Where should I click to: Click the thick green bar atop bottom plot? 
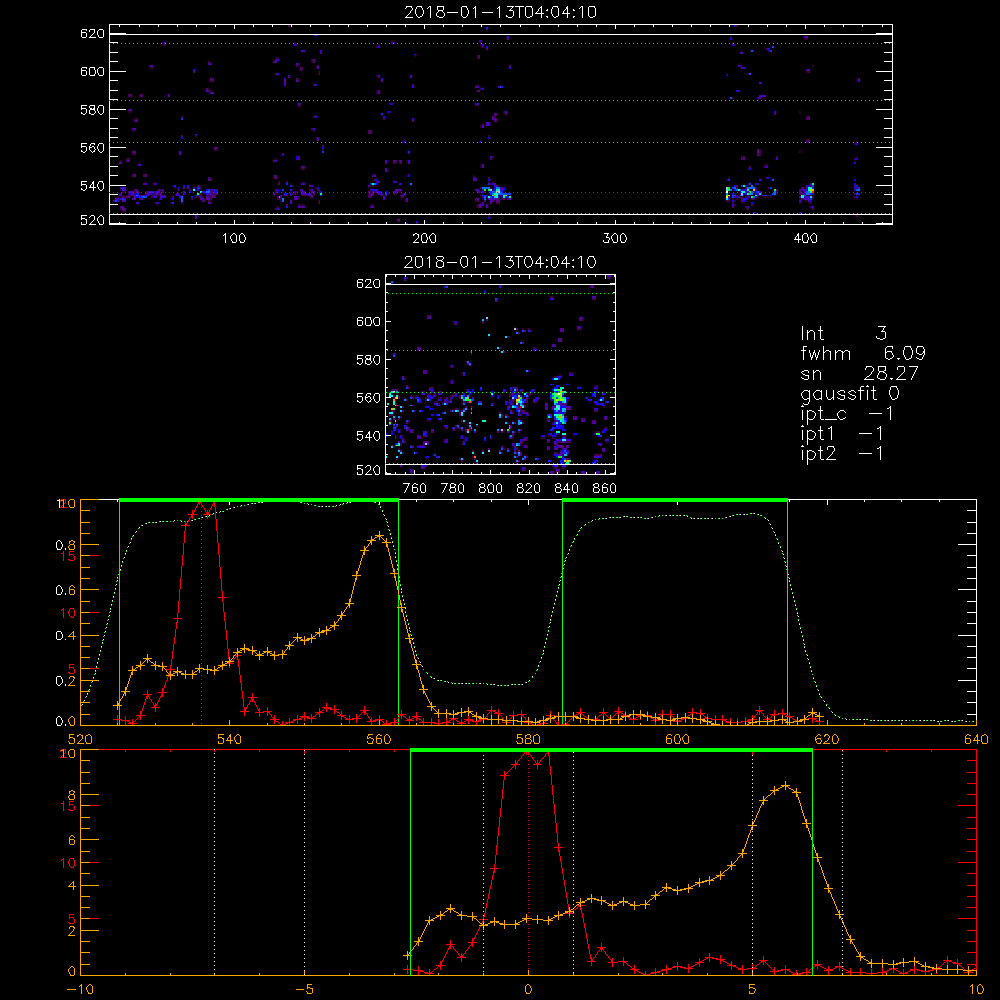coord(612,751)
